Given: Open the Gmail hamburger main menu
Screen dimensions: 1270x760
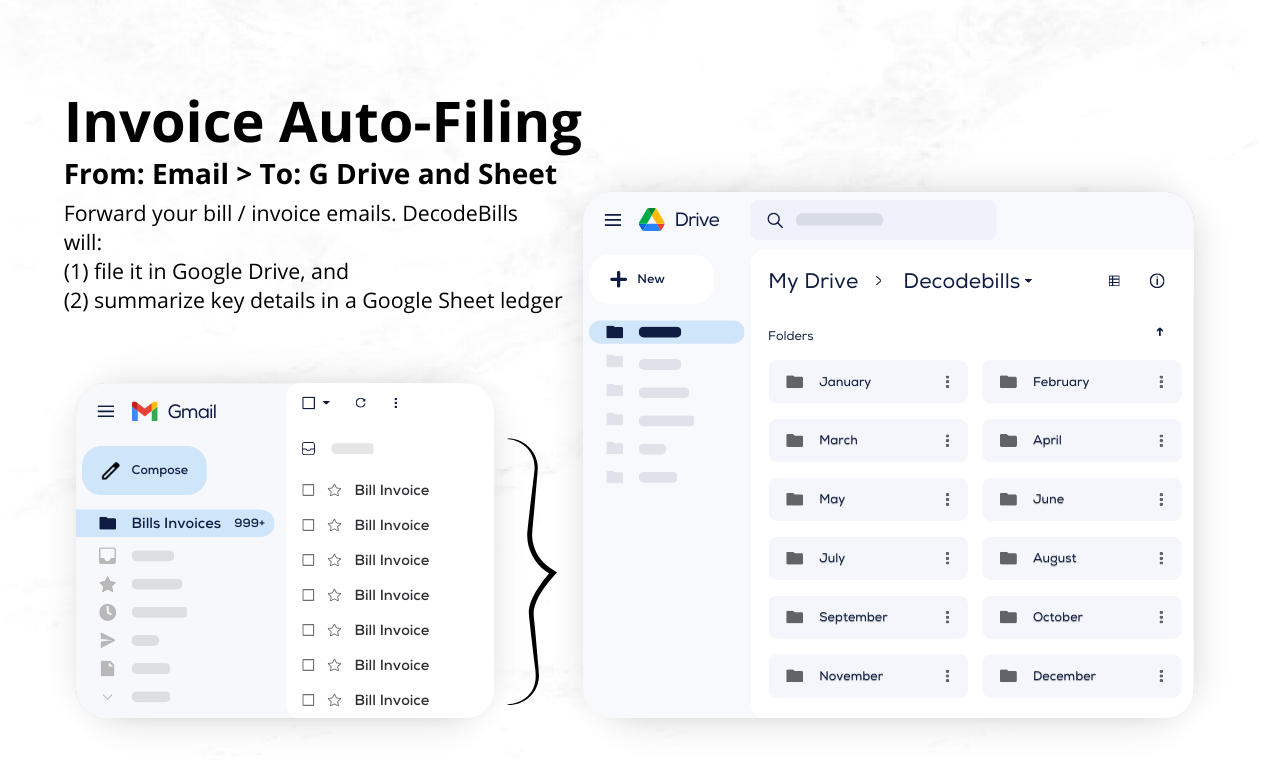Looking at the screenshot, I should [106, 411].
